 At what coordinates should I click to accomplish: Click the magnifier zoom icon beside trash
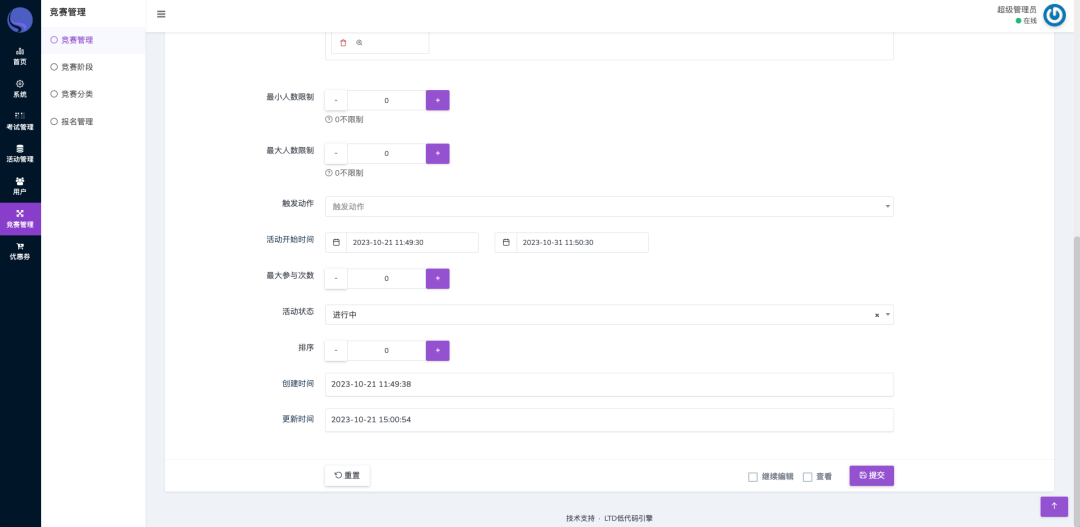click(359, 43)
